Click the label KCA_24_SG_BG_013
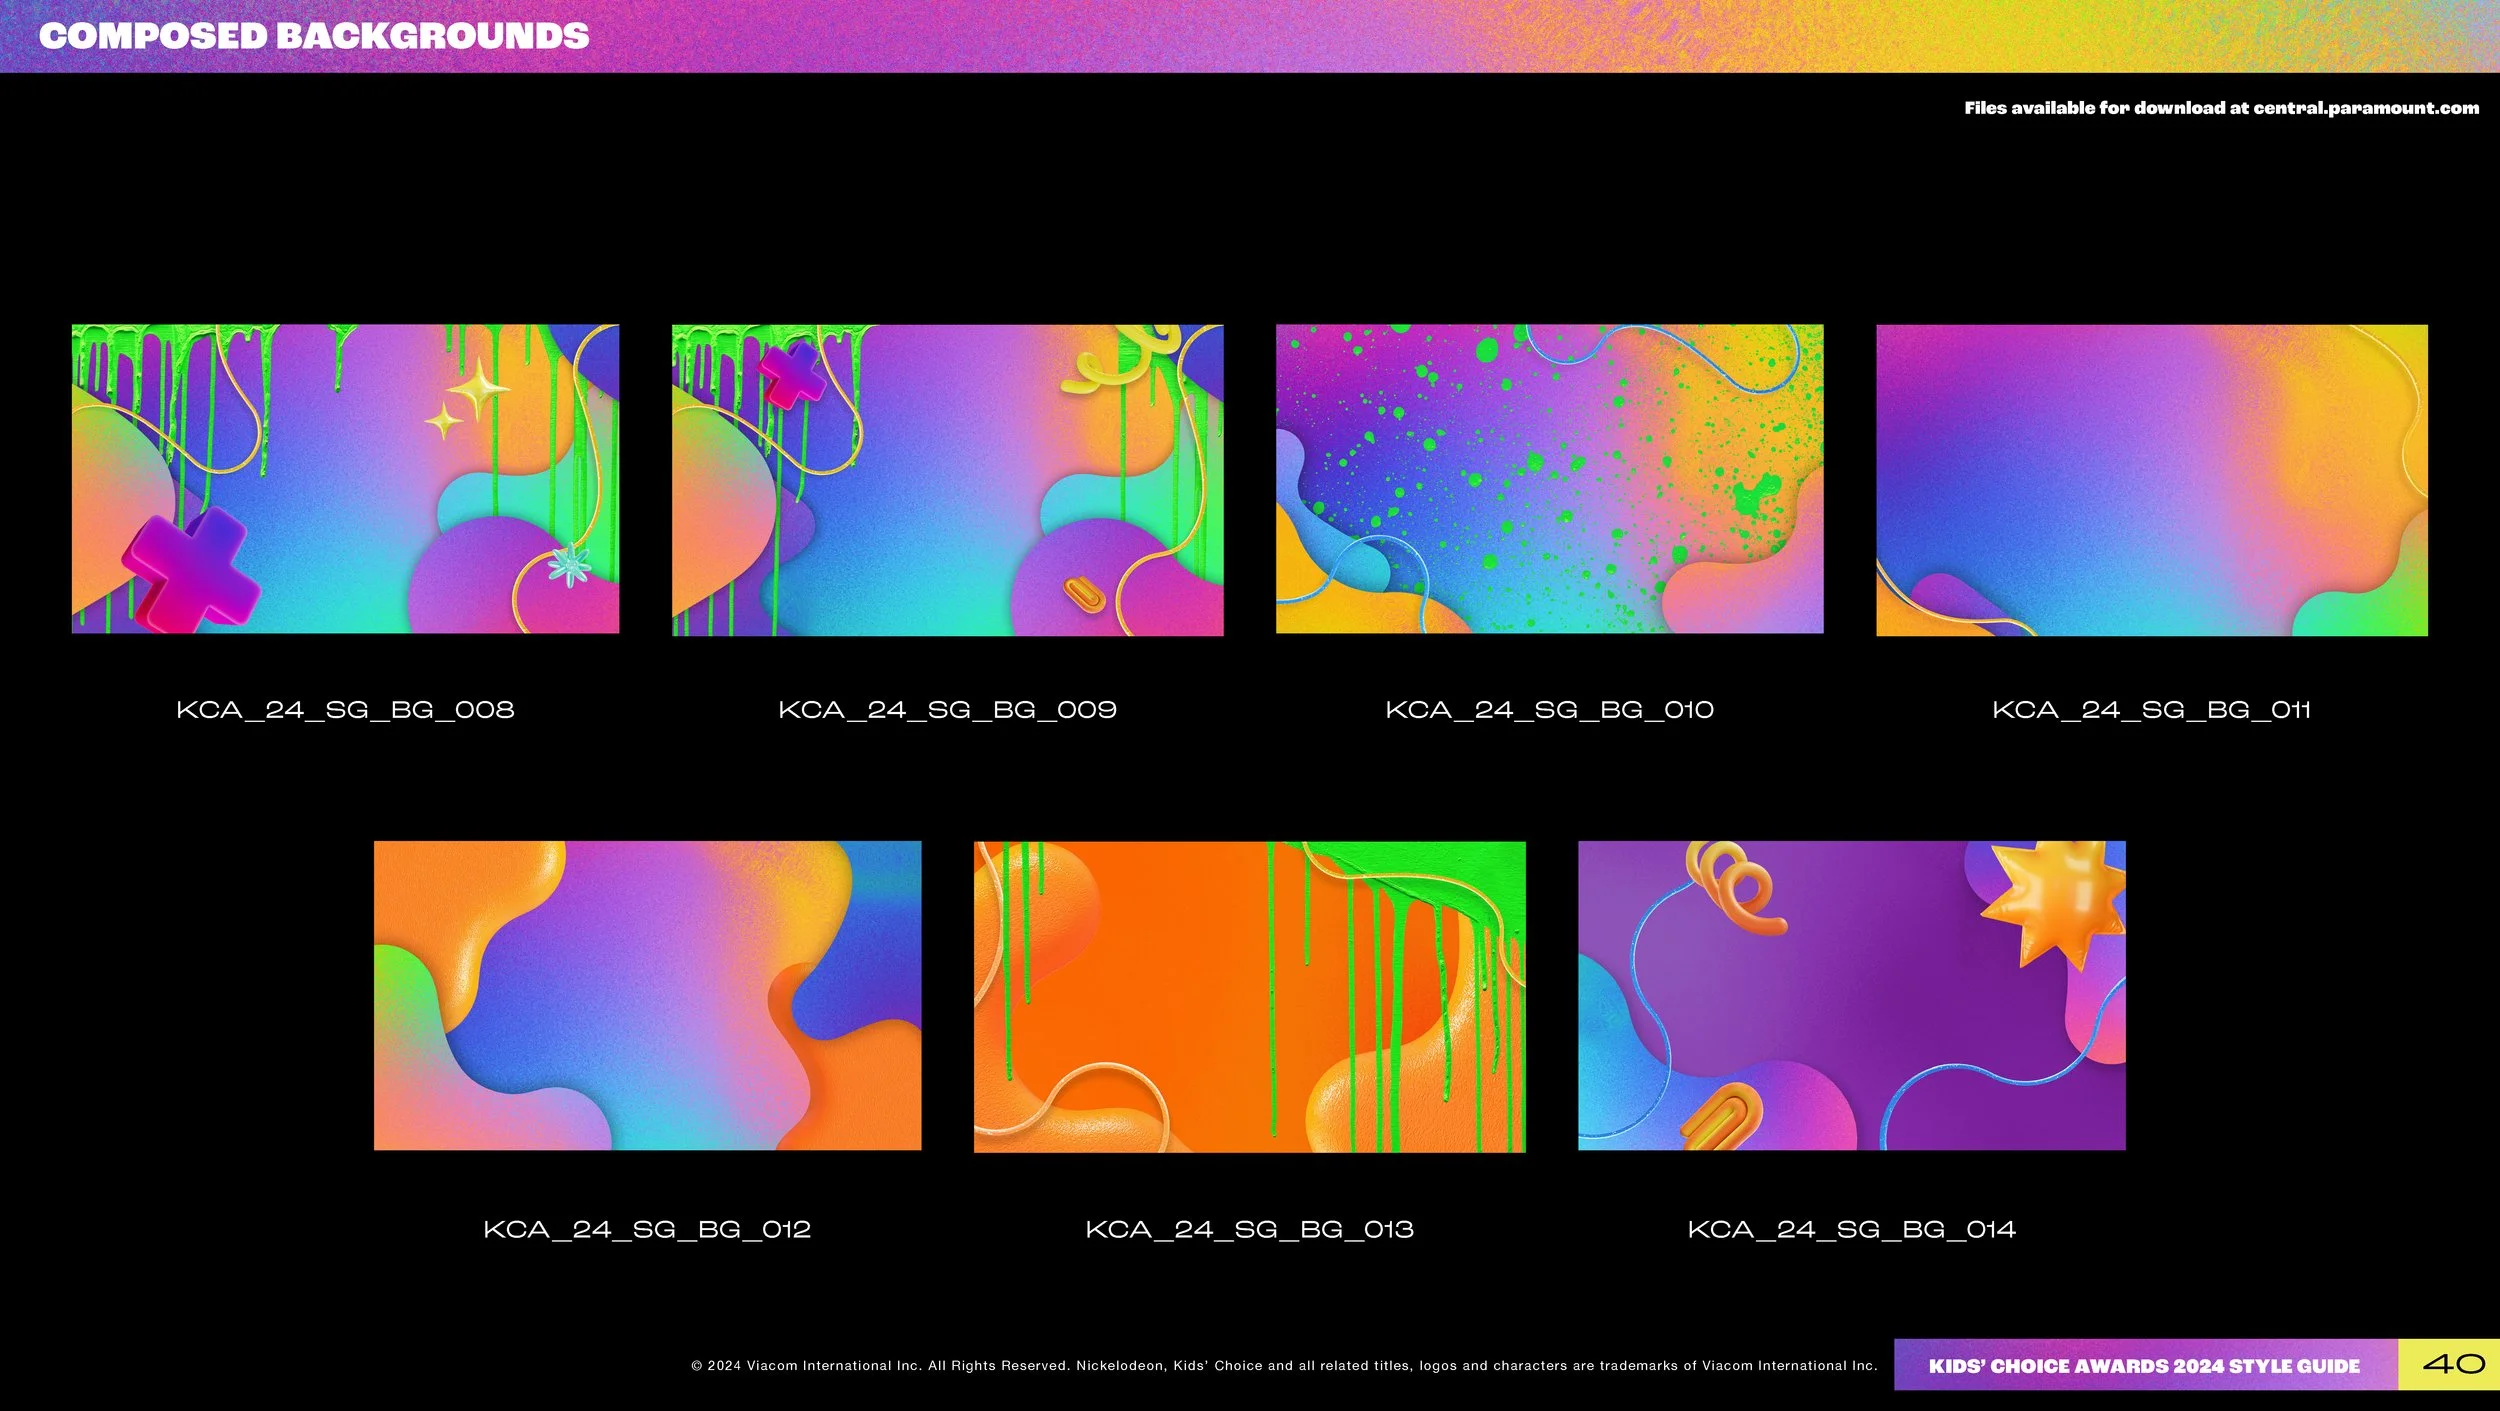 tap(1249, 1229)
